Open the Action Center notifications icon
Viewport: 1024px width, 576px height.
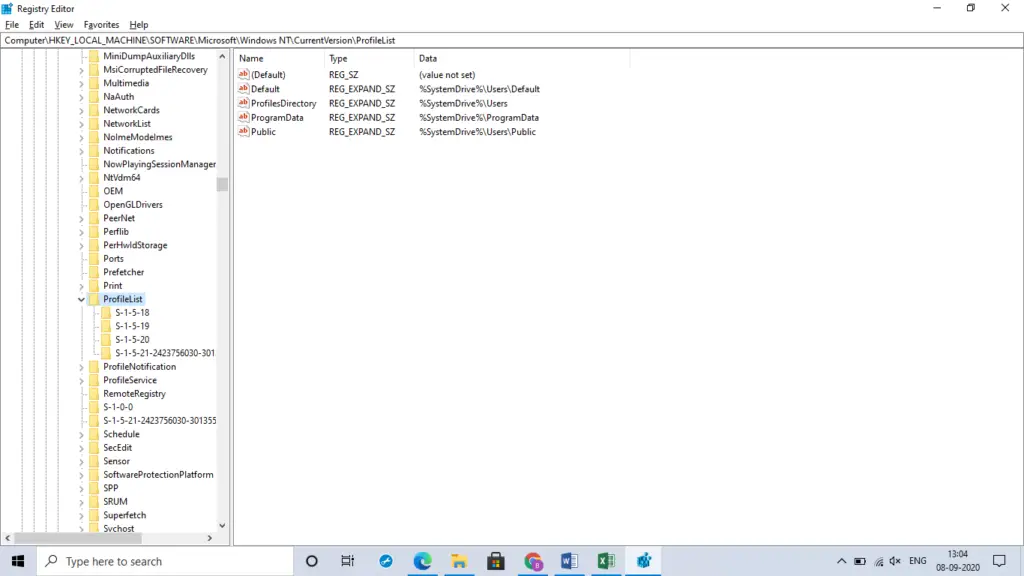tap(999, 562)
